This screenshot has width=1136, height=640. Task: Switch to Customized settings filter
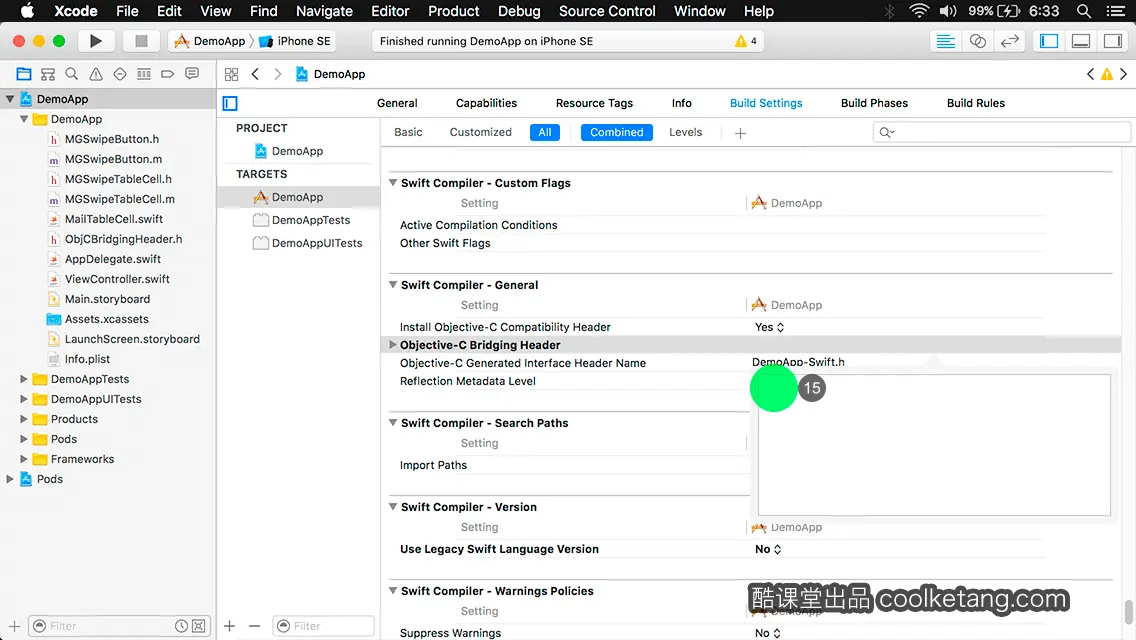480,133
